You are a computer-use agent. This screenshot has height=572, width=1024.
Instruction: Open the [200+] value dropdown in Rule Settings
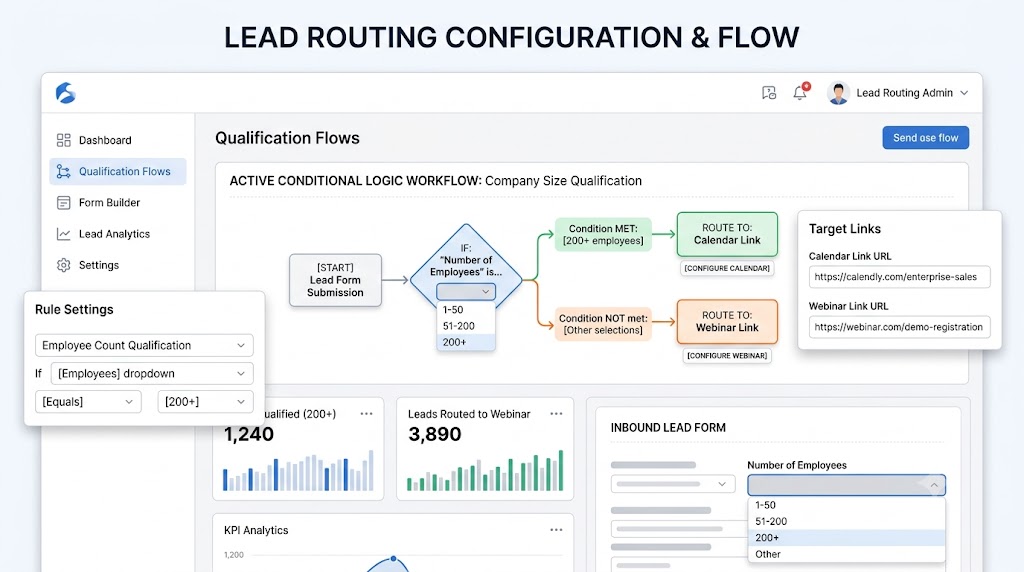coord(205,402)
